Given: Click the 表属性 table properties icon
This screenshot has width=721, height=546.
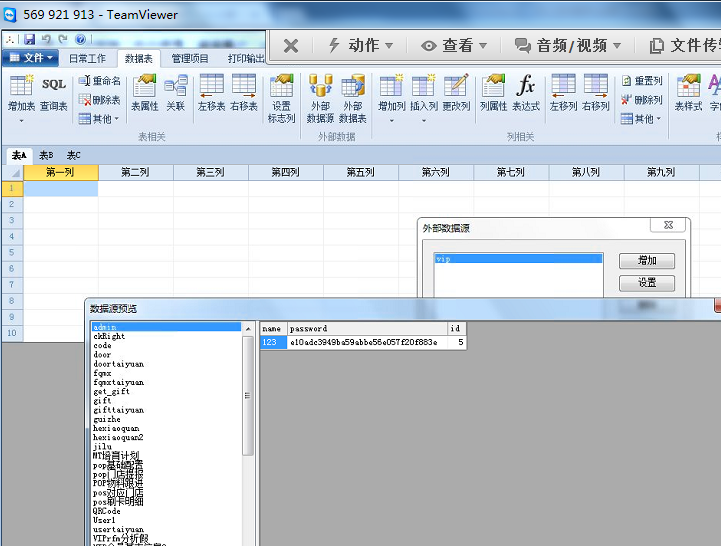Looking at the screenshot, I should tap(145, 91).
